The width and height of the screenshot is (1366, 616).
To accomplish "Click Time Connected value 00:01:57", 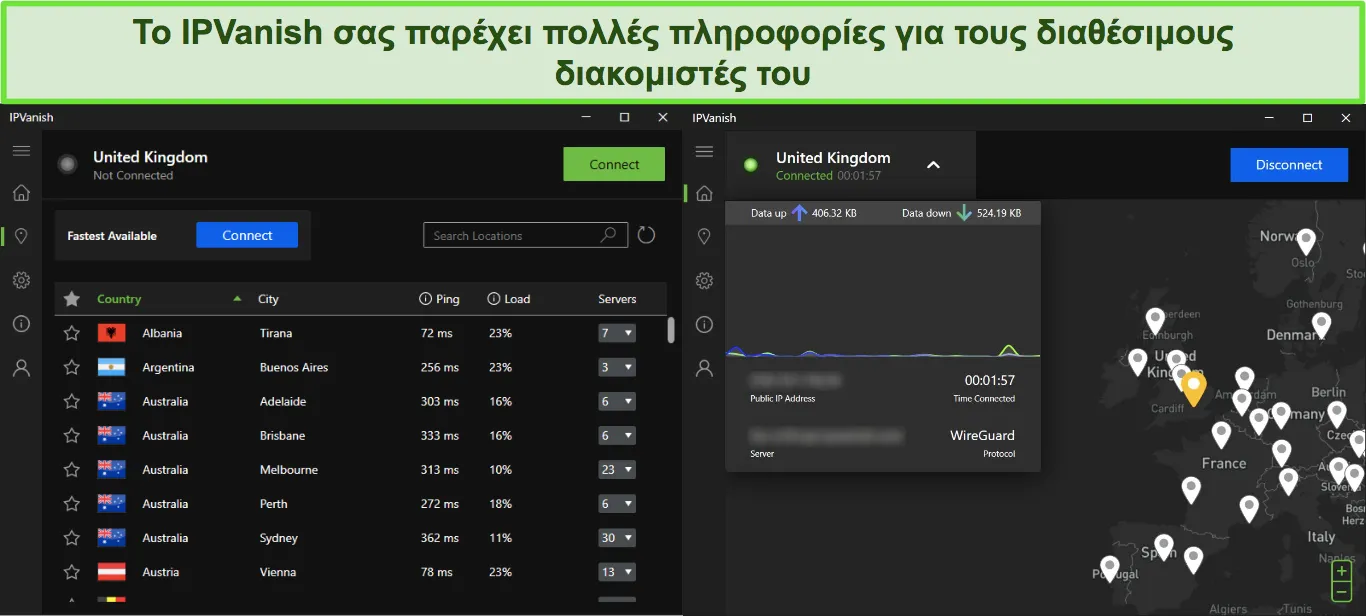I will pyautogui.click(x=989, y=380).
